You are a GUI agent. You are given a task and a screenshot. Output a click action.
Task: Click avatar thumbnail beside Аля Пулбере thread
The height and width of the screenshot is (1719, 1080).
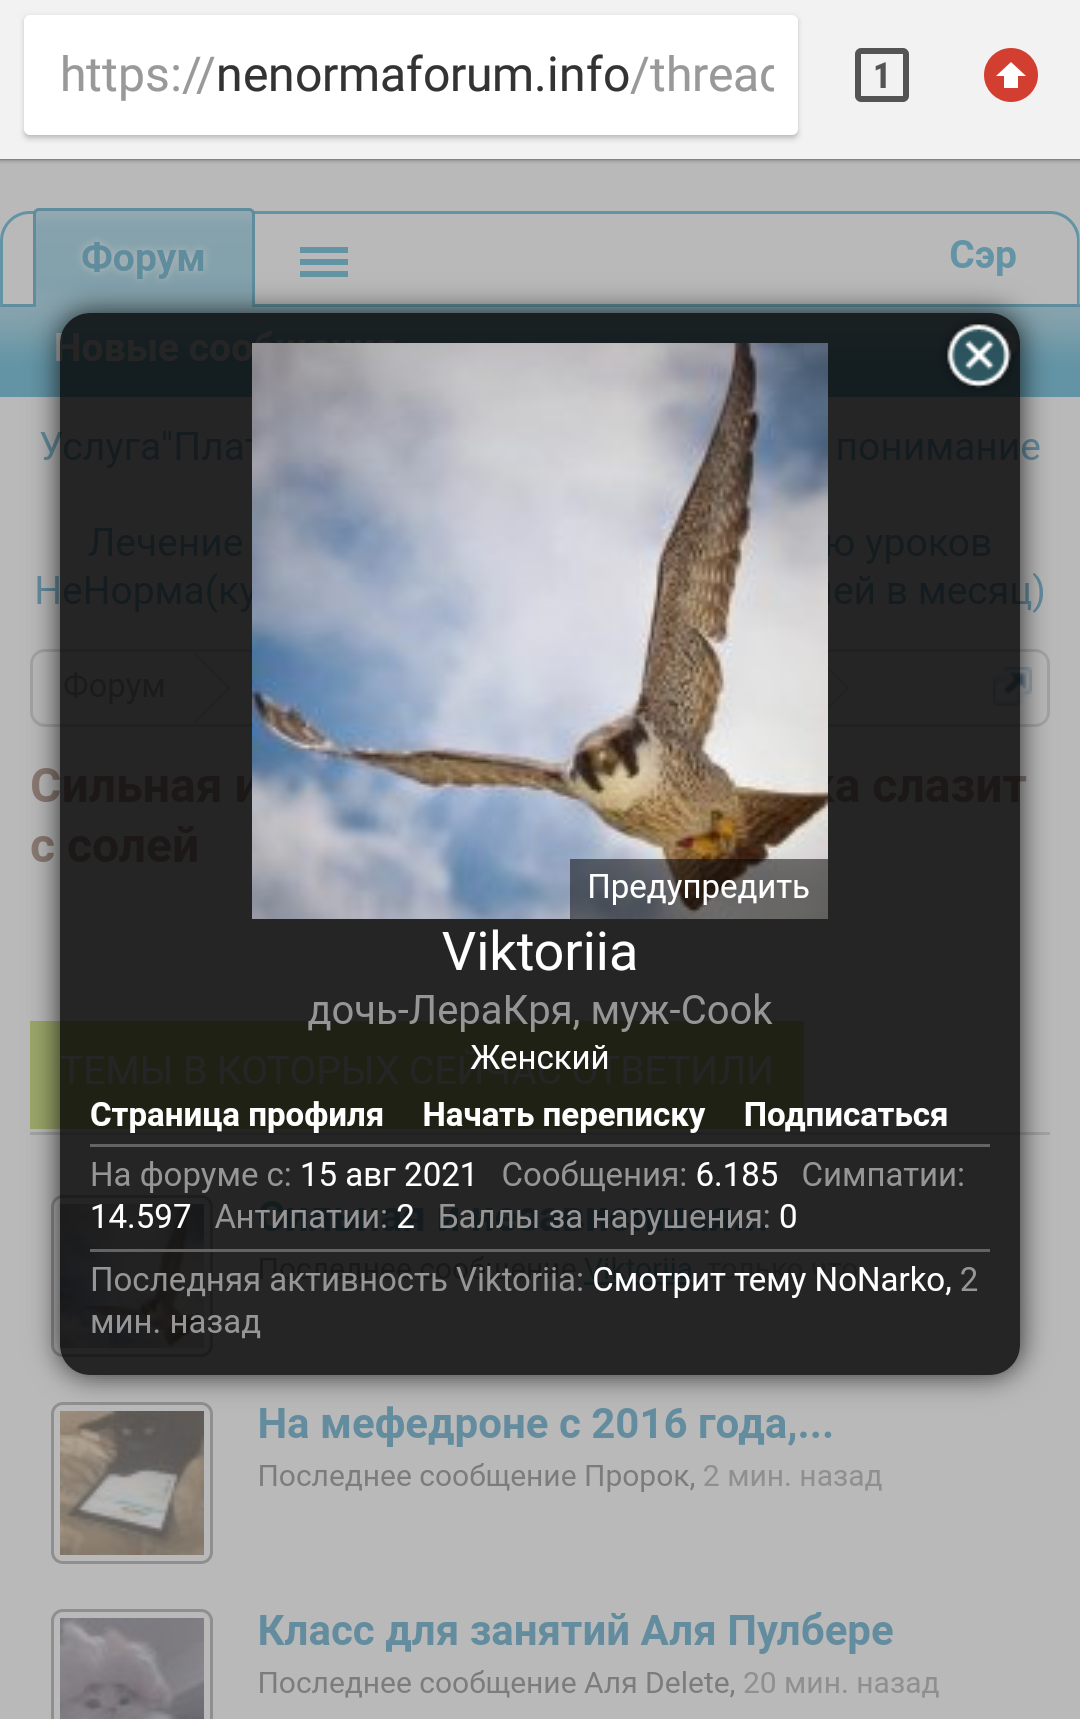pos(132,1664)
